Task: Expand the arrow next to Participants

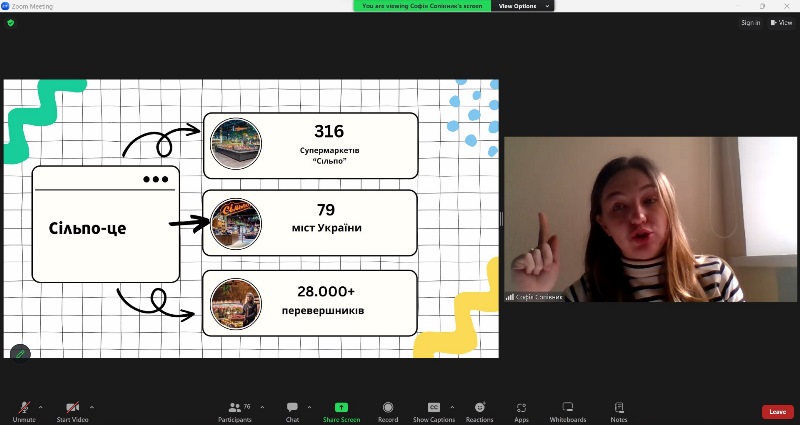Action: coord(262,407)
